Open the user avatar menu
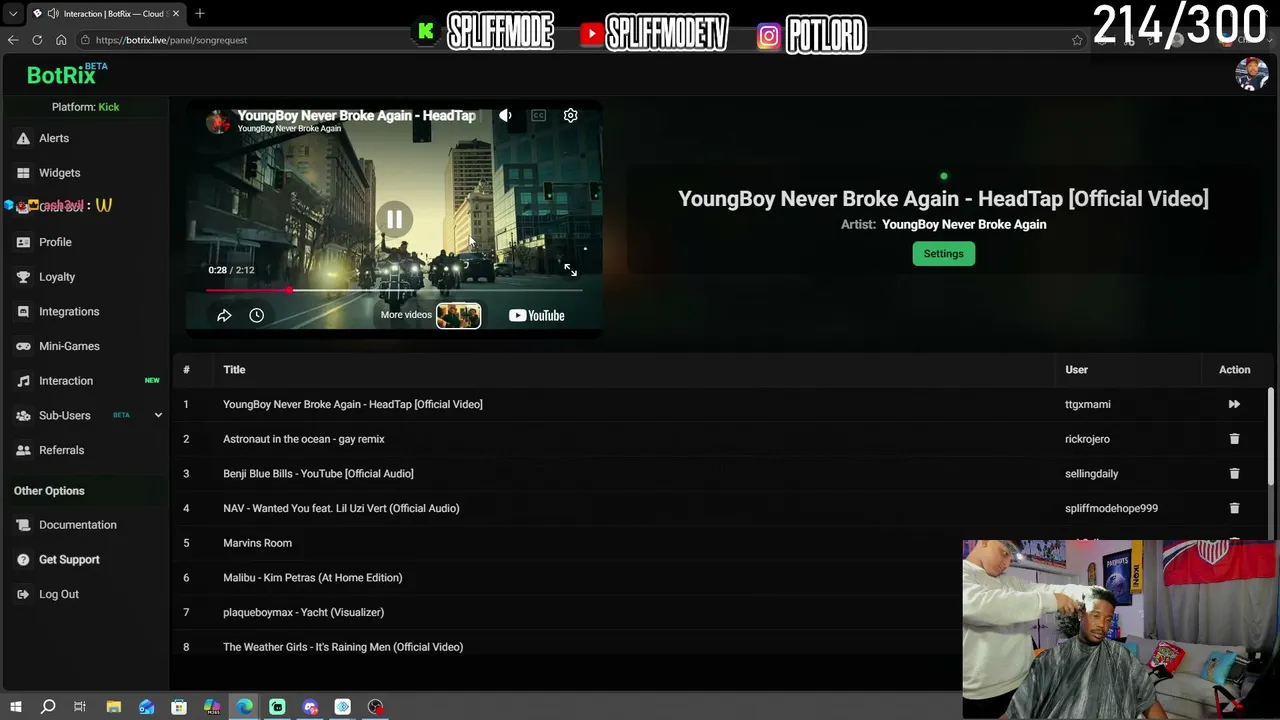Screen dimensions: 1280x720 pos(1251,74)
